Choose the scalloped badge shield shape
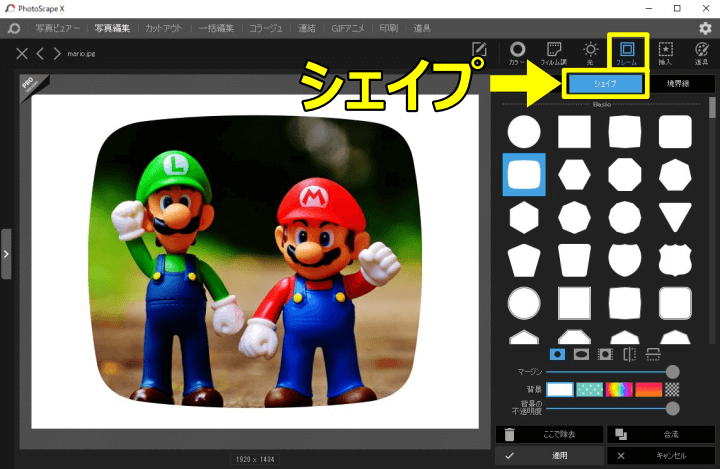This screenshot has height=469, width=720. point(675,260)
